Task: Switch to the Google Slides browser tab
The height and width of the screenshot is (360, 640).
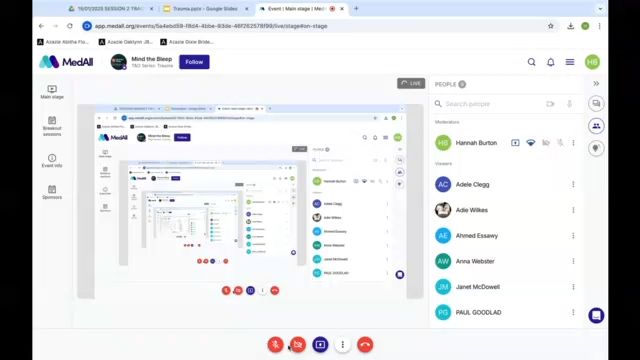Action: pos(205,9)
